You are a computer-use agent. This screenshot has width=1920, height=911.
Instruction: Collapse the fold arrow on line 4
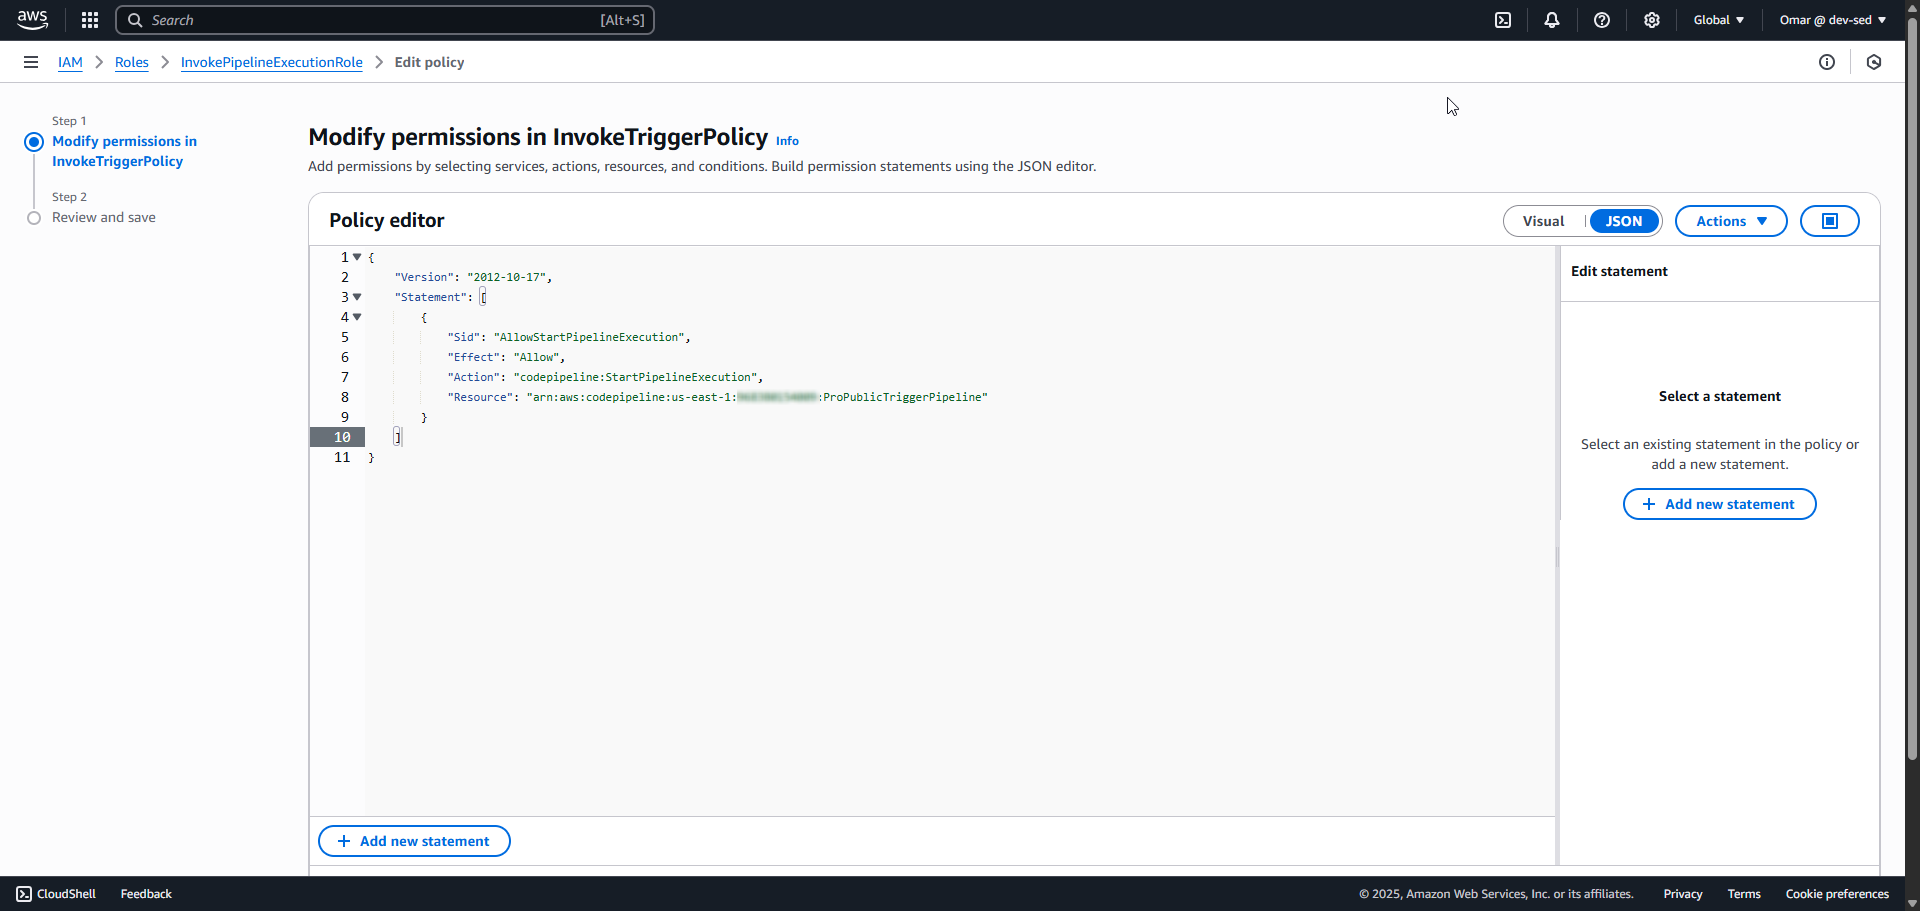pos(357,317)
